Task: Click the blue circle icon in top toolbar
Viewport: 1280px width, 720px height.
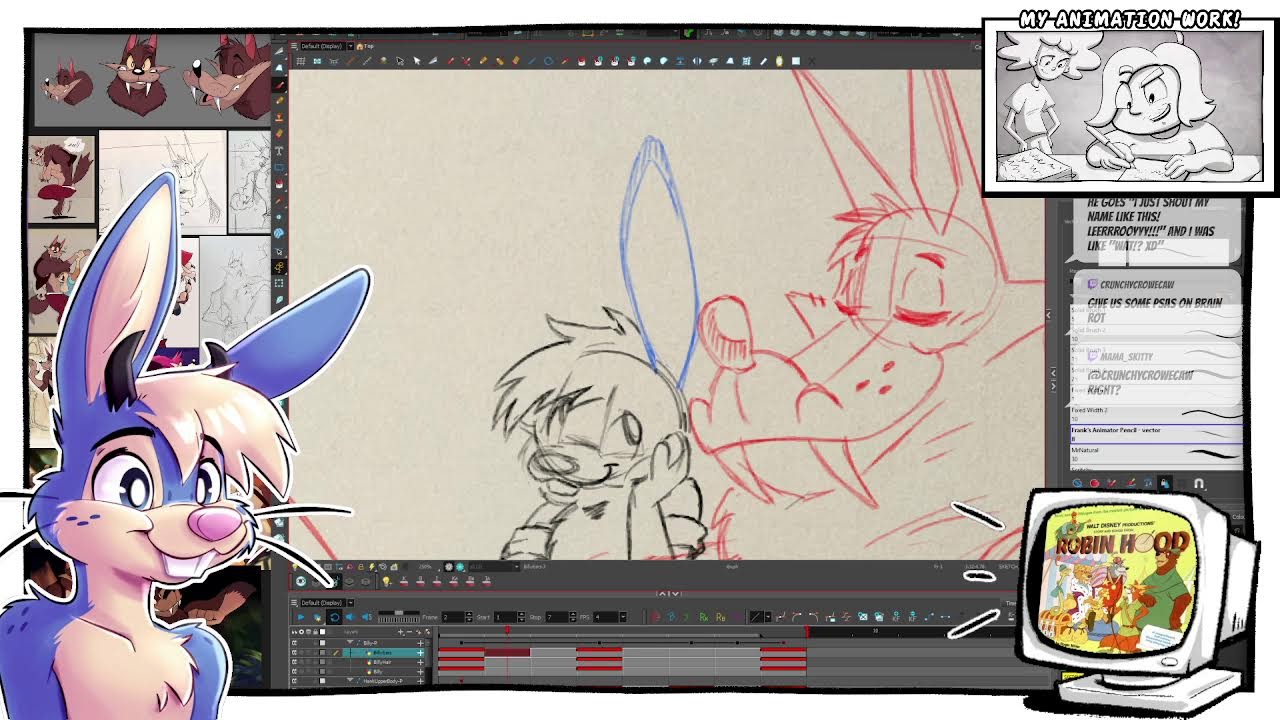Action: [x=549, y=61]
